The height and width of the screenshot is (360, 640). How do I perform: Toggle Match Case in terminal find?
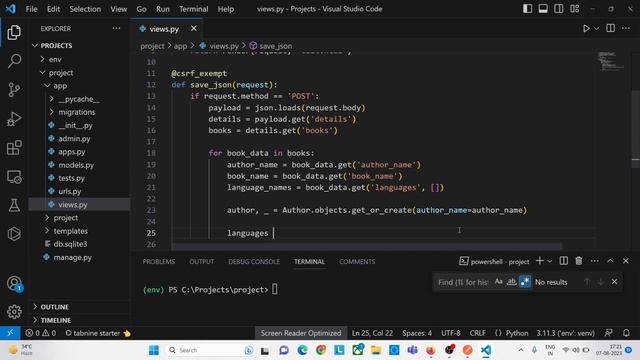pyautogui.click(x=498, y=282)
